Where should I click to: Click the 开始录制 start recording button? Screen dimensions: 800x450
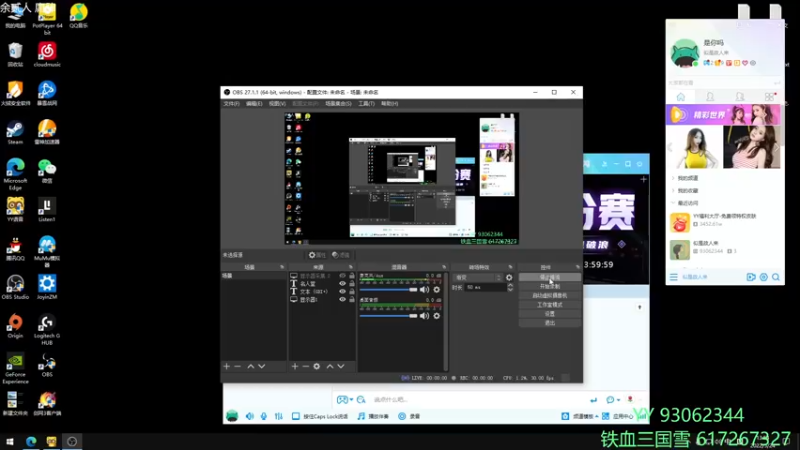click(549, 286)
